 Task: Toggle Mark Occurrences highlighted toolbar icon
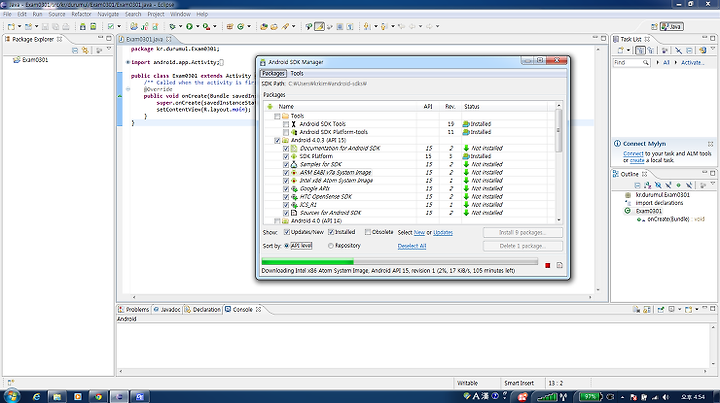pos(319,27)
